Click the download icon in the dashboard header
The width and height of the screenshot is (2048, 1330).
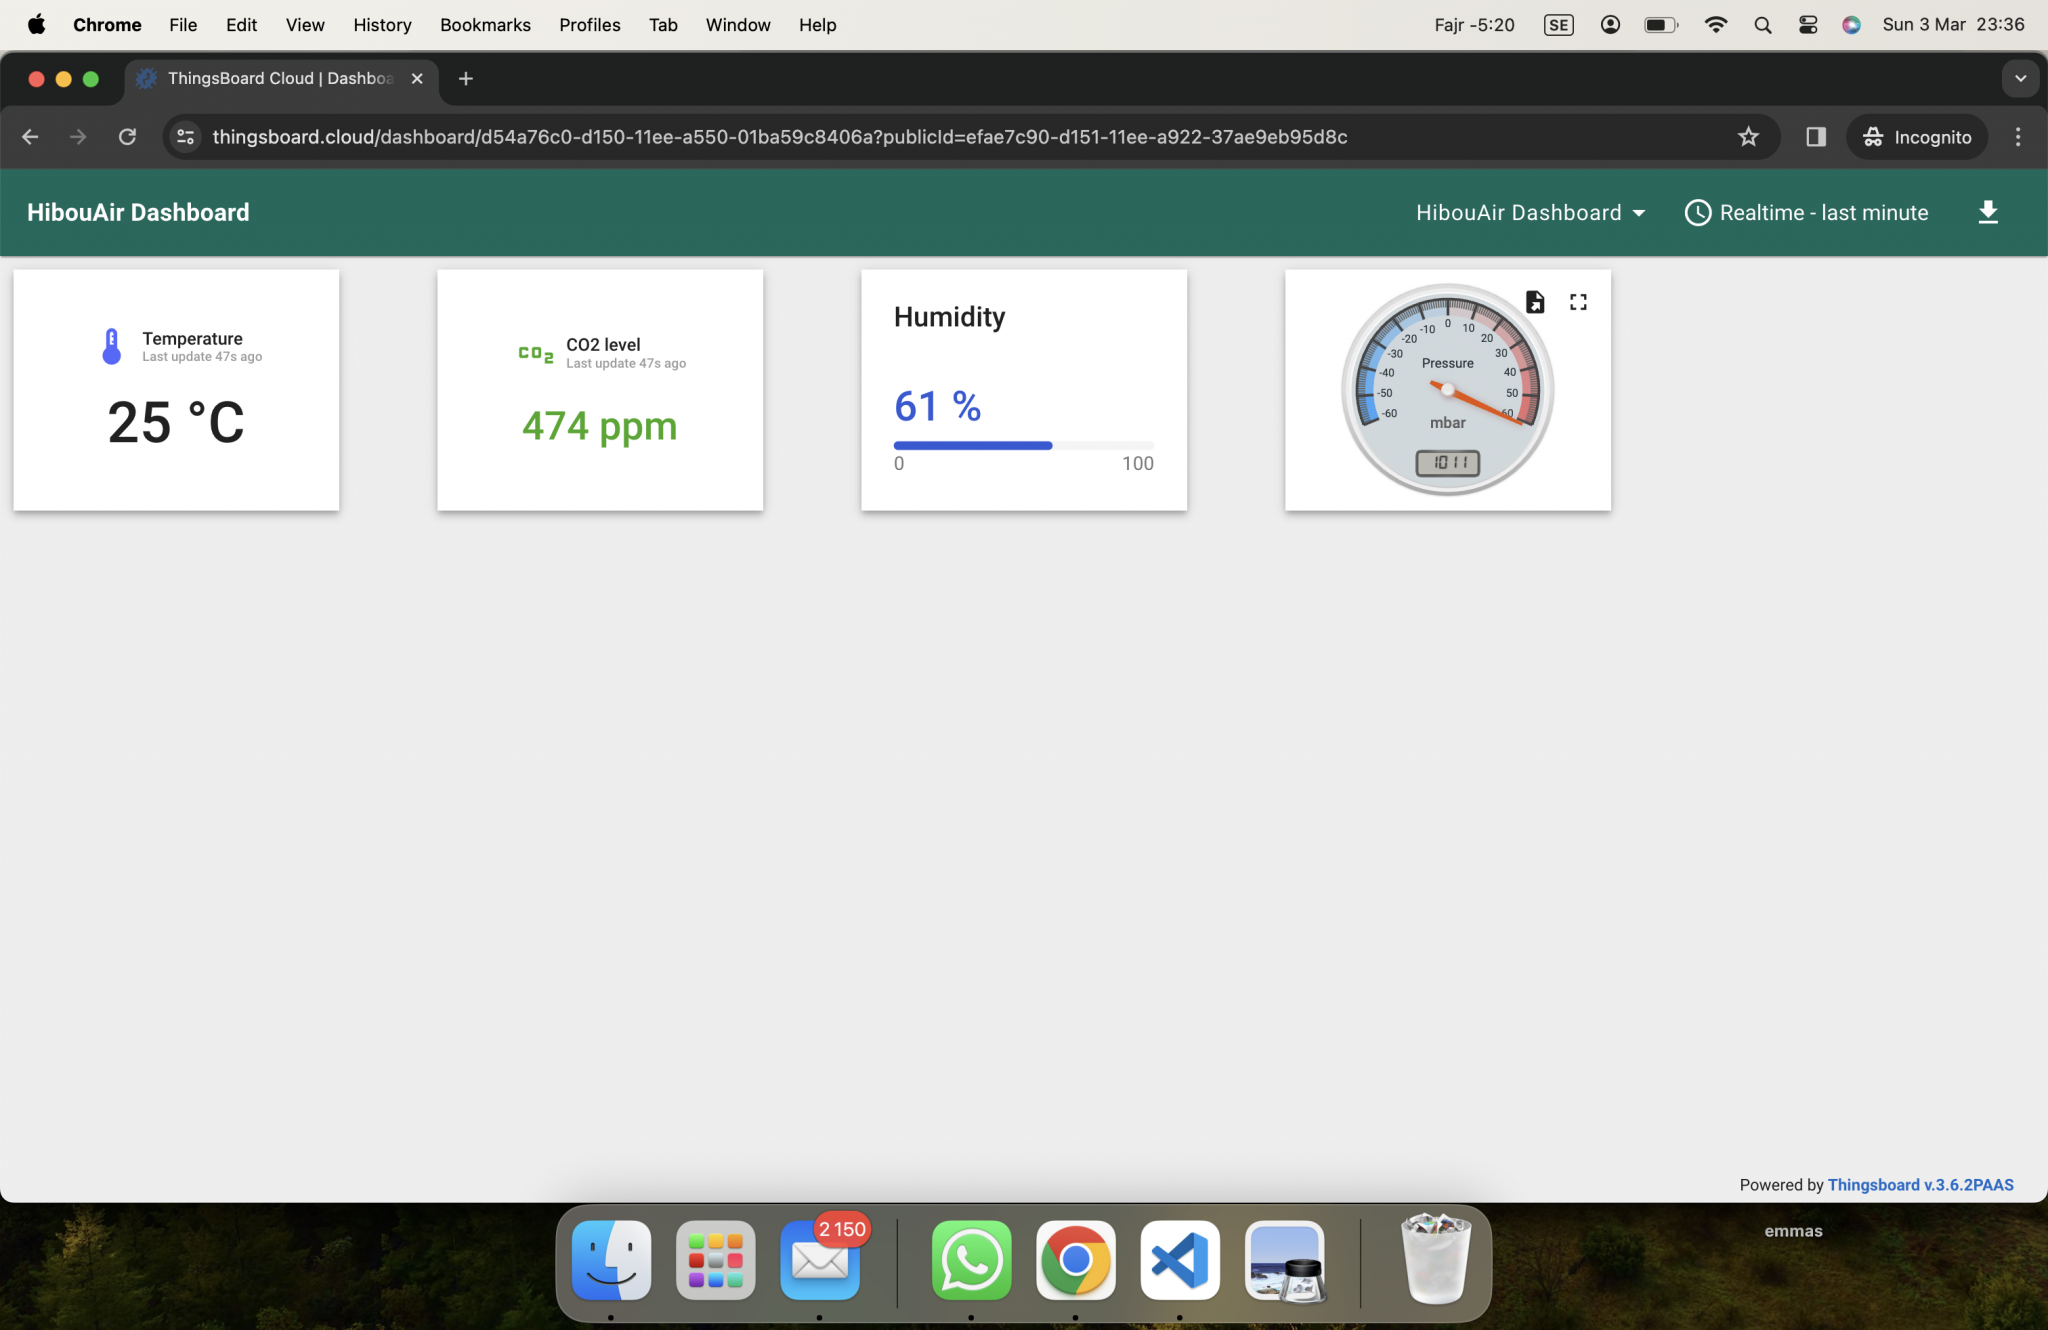[x=1989, y=212]
